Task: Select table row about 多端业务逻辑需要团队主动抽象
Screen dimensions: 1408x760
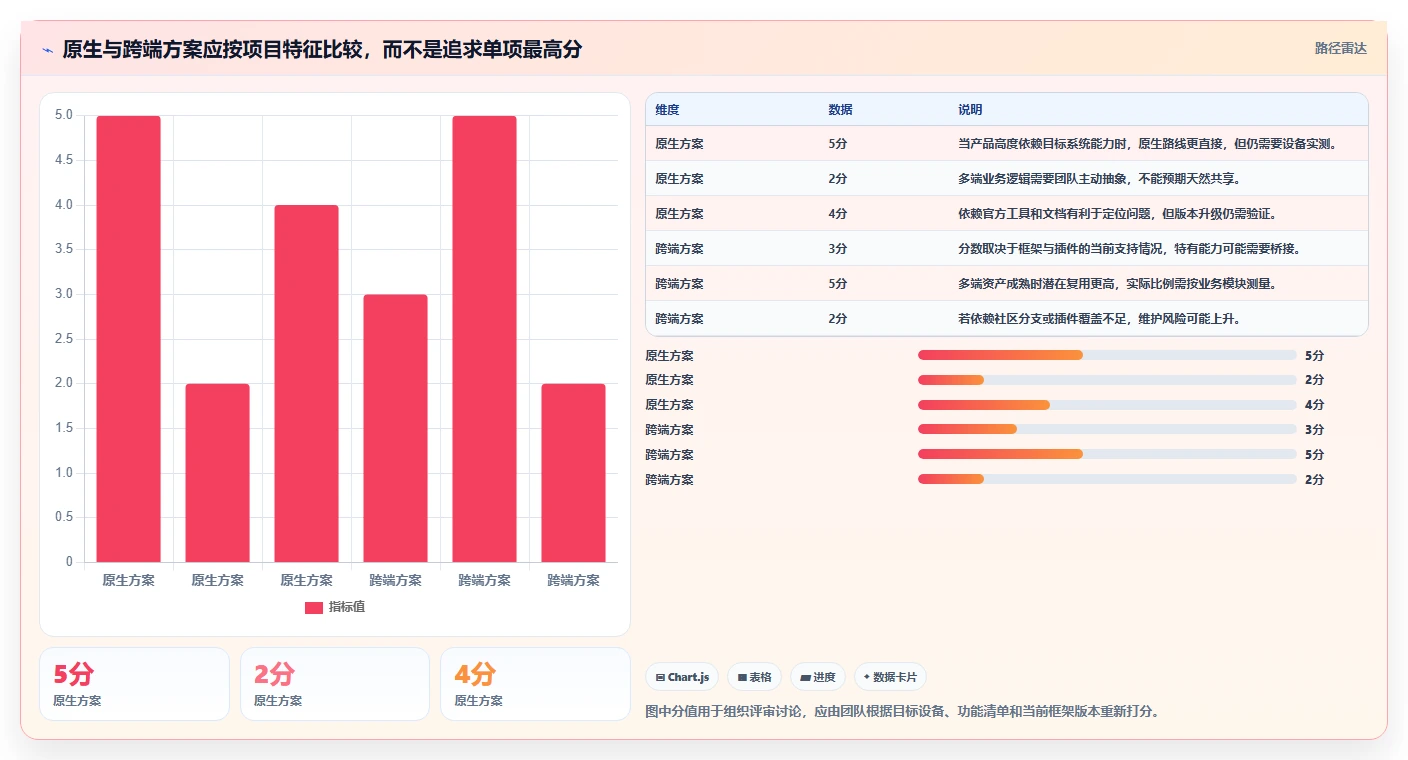Action: 1007,179
